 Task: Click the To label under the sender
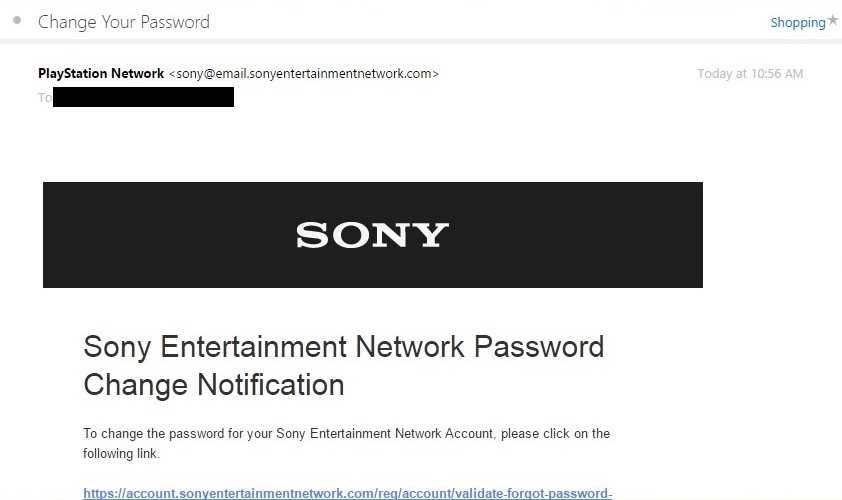(x=45, y=98)
